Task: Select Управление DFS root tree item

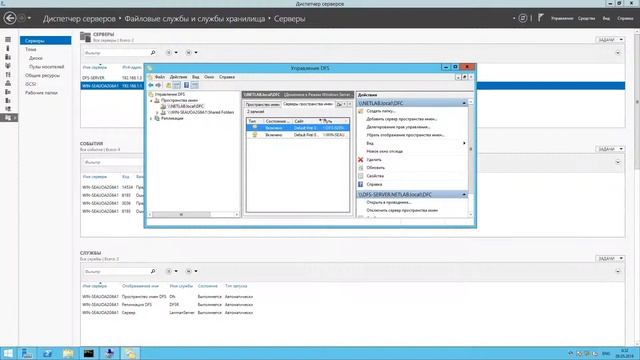Action: point(169,94)
